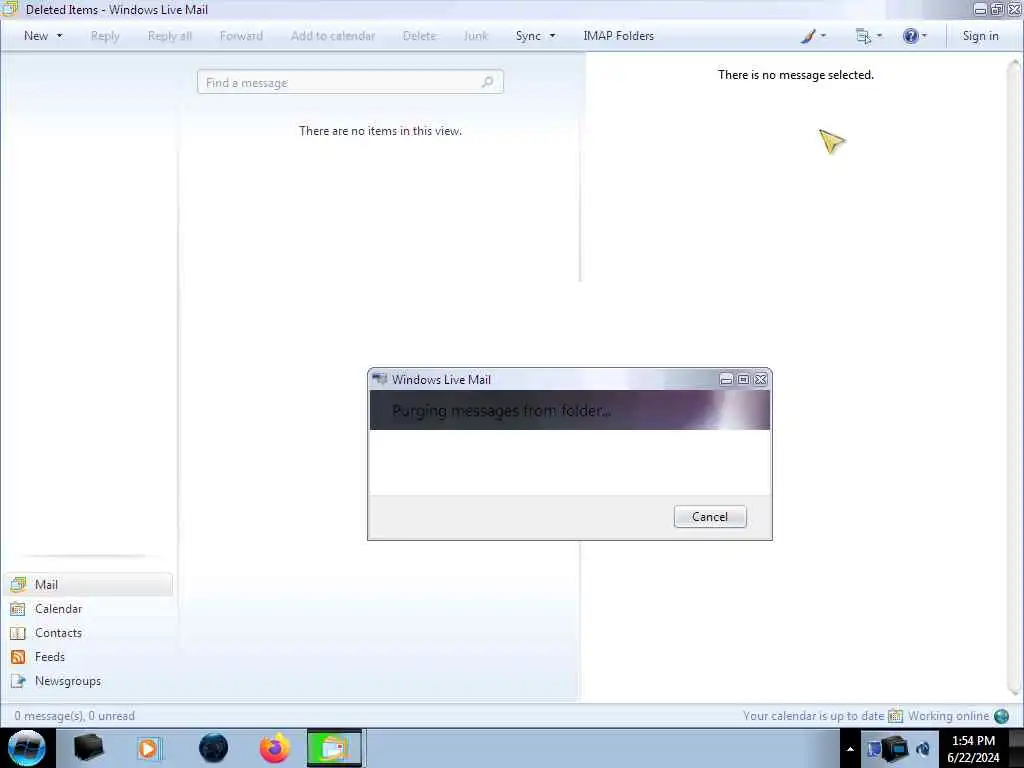
Task: Click the Calendar icon in the sidebar
Action: click(x=18, y=609)
